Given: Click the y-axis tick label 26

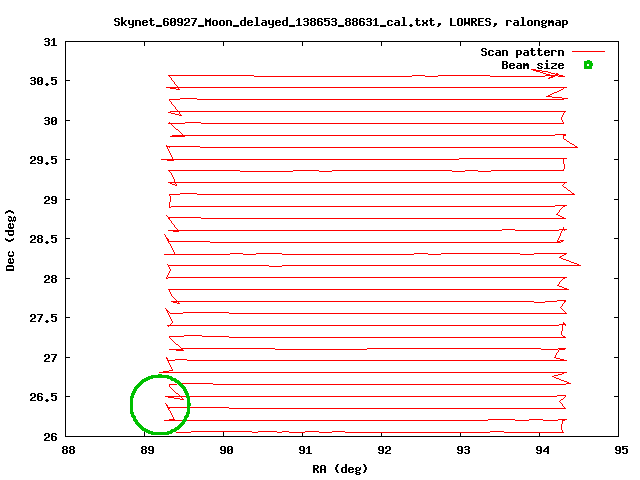Looking at the screenshot, I should (51, 437).
